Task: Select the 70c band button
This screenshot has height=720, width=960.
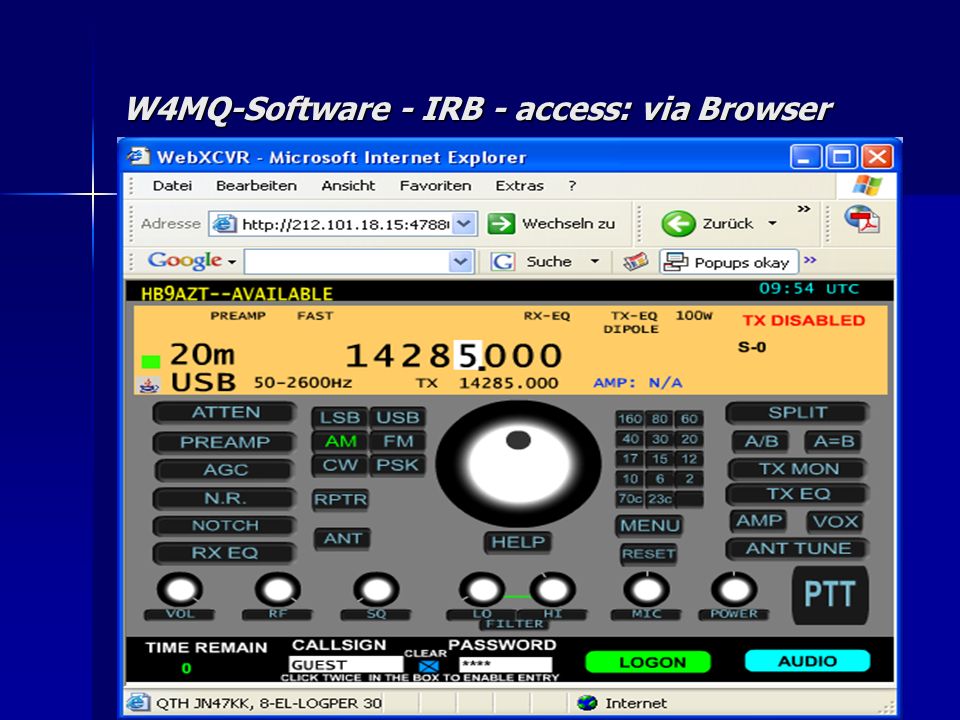Action: point(629,499)
